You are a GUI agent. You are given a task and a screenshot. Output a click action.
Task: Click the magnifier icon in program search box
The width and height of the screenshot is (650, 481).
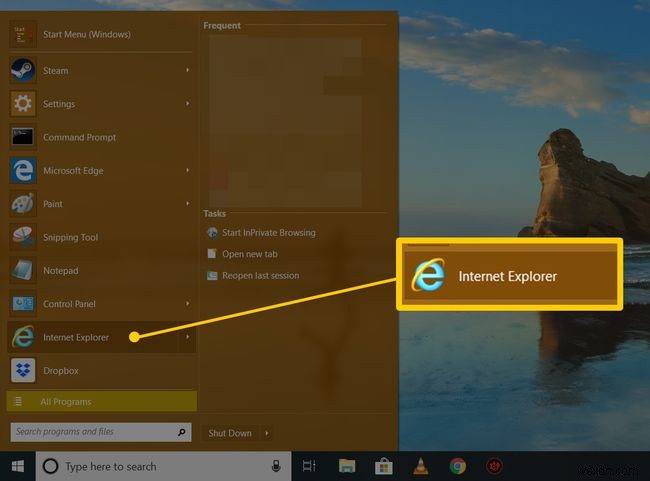tap(181, 432)
